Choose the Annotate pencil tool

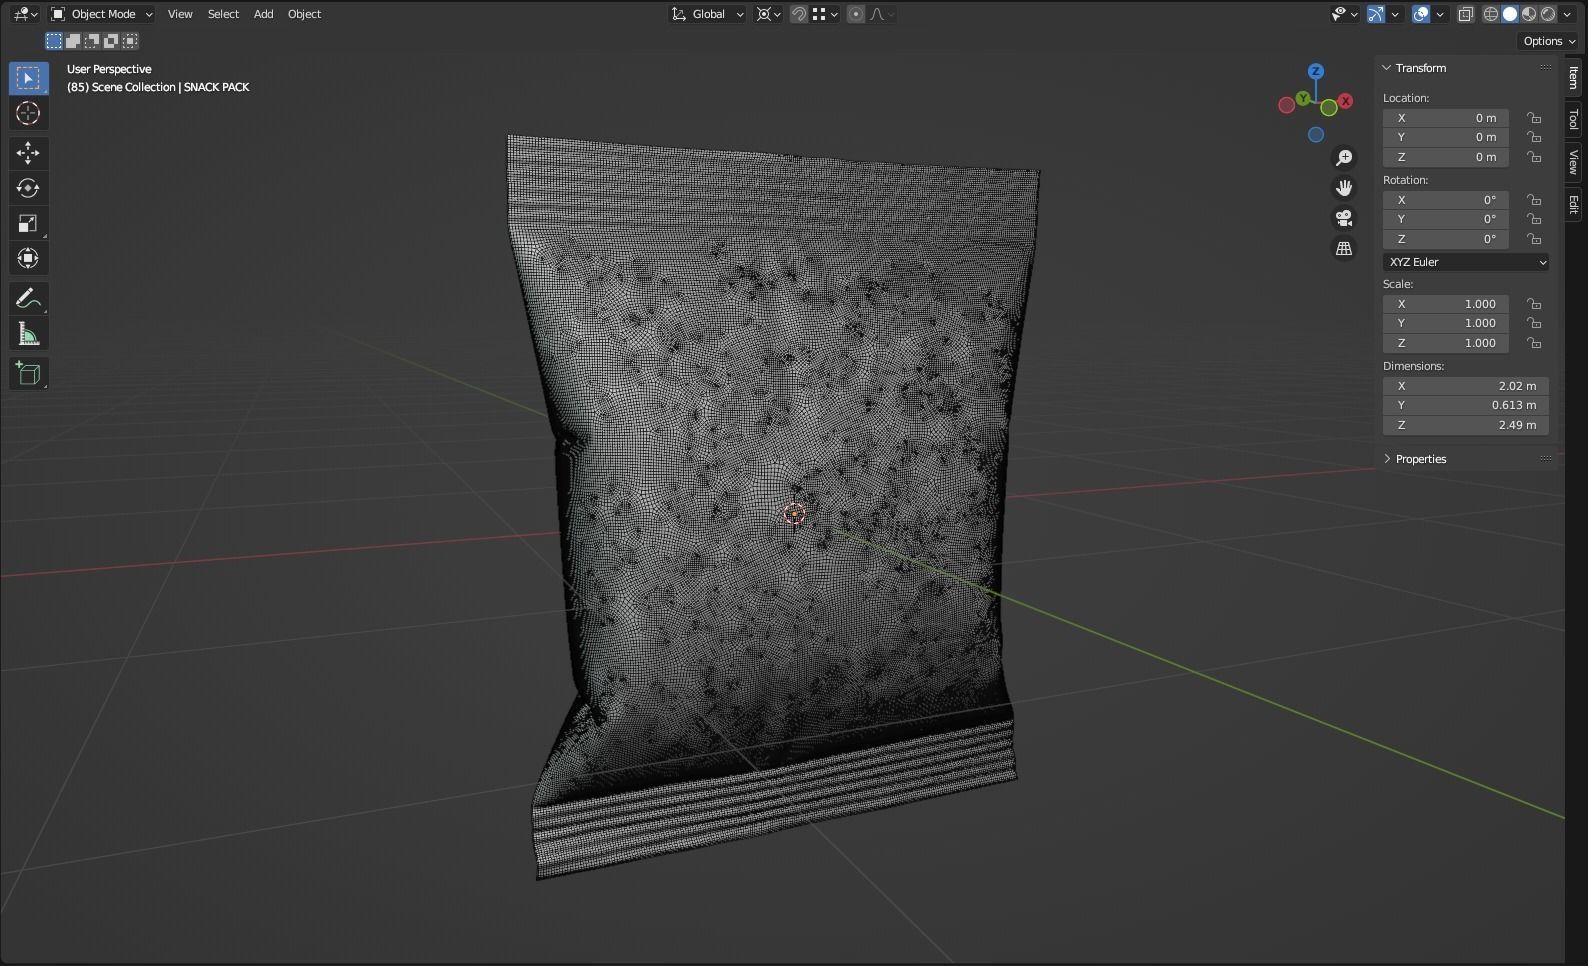[28, 298]
